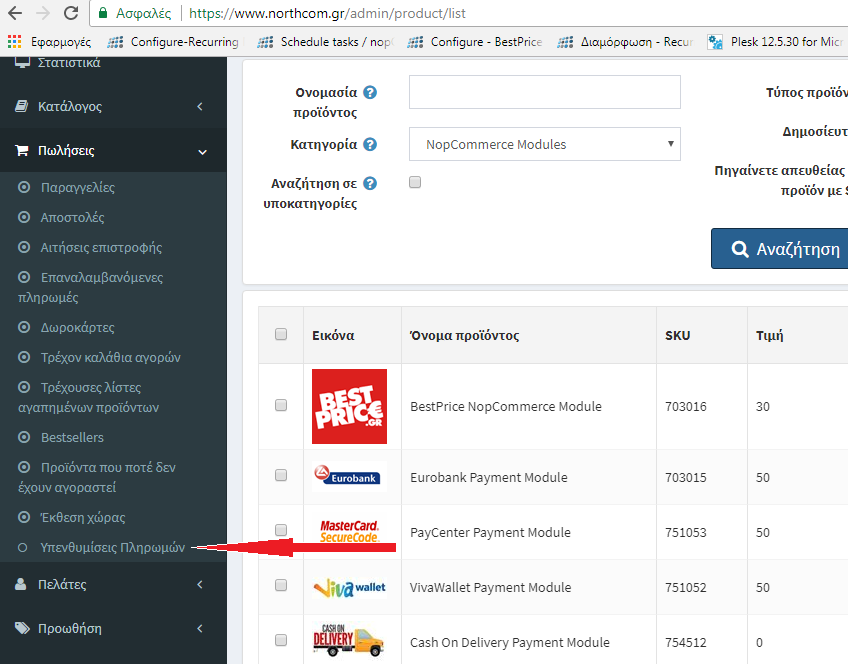This screenshot has width=848, height=664.
Task: Click the Πωλήσεις shopping cart icon
Action: pyautogui.click(x=22, y=150)
